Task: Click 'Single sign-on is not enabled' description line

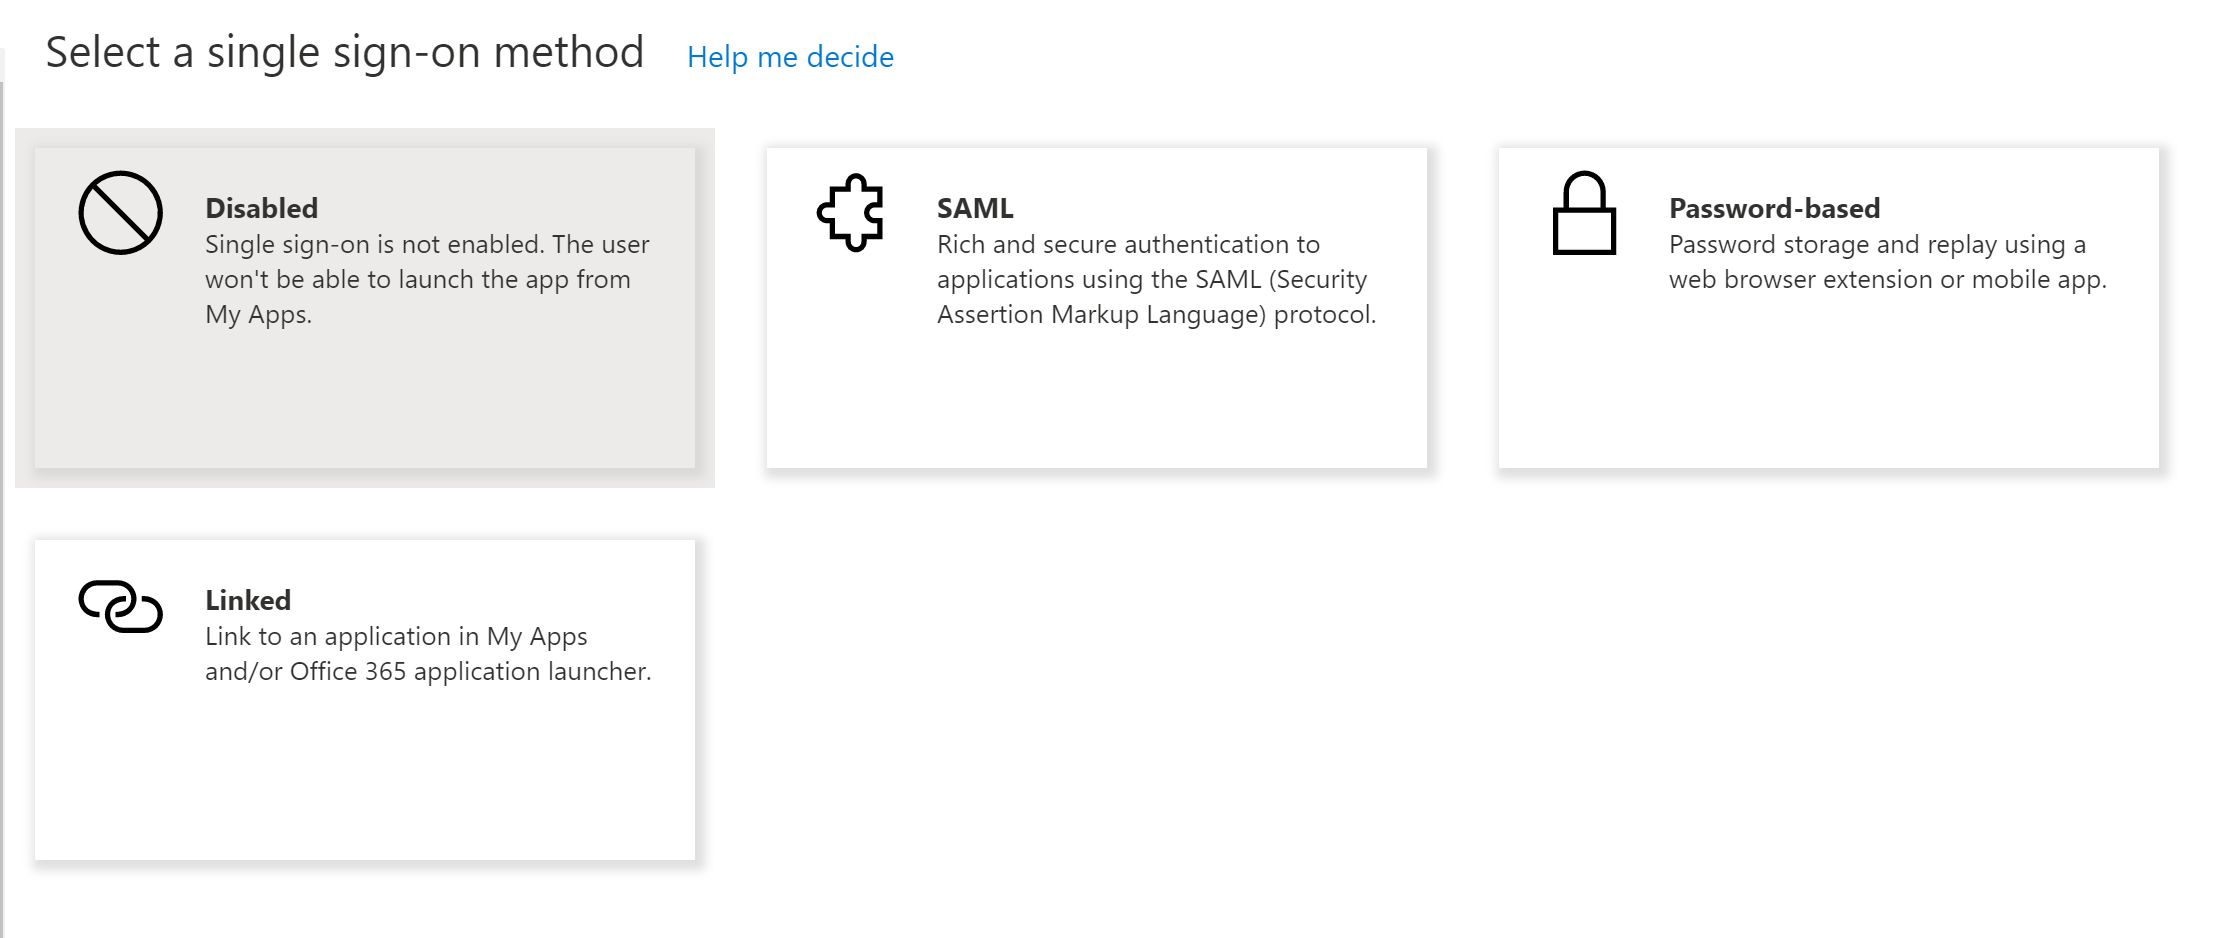Action: point(427,244)
